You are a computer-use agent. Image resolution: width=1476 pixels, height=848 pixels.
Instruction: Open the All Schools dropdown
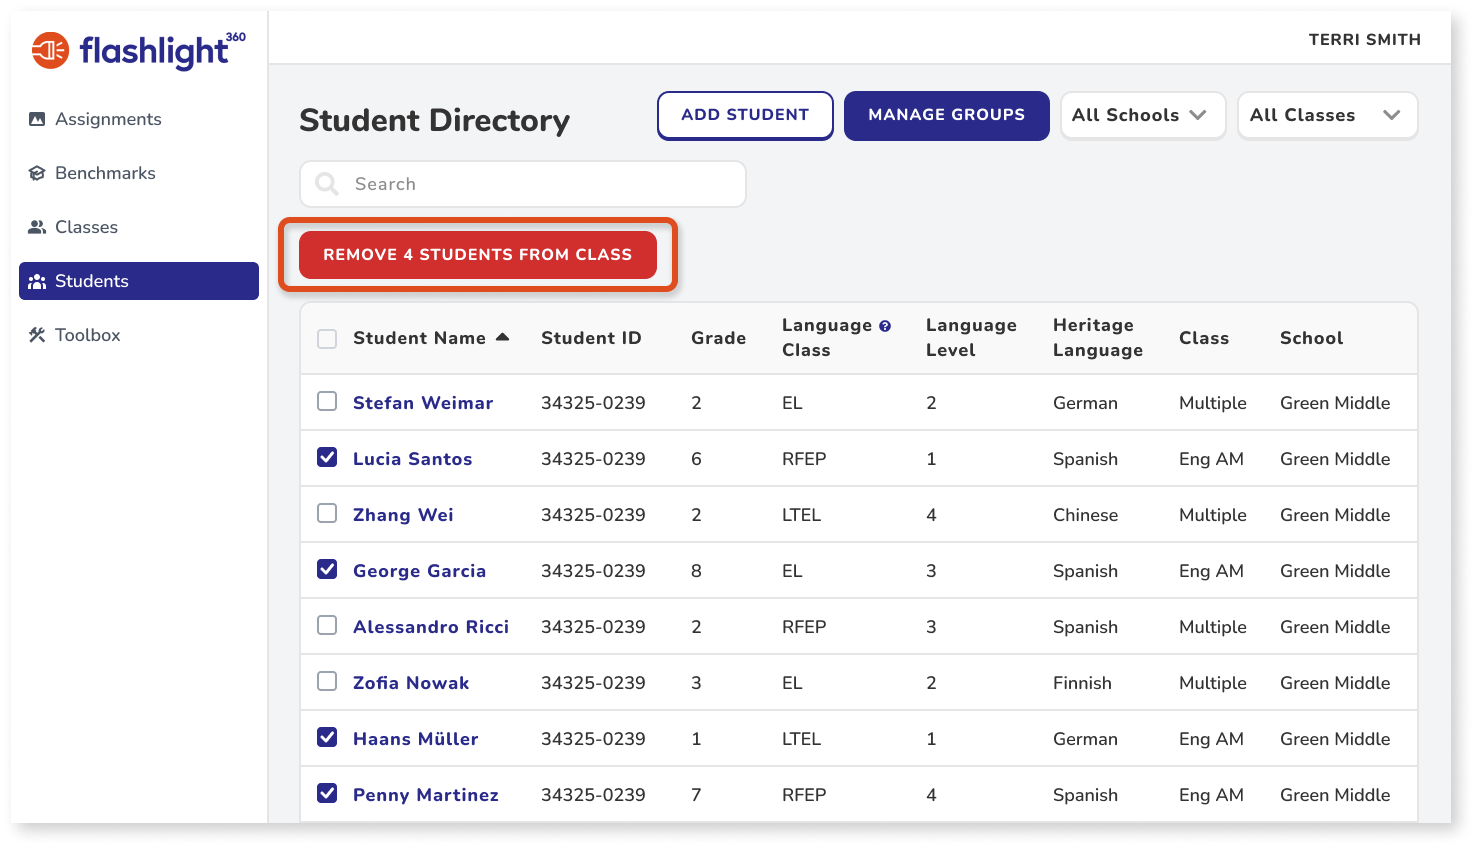coord(1143,116)
